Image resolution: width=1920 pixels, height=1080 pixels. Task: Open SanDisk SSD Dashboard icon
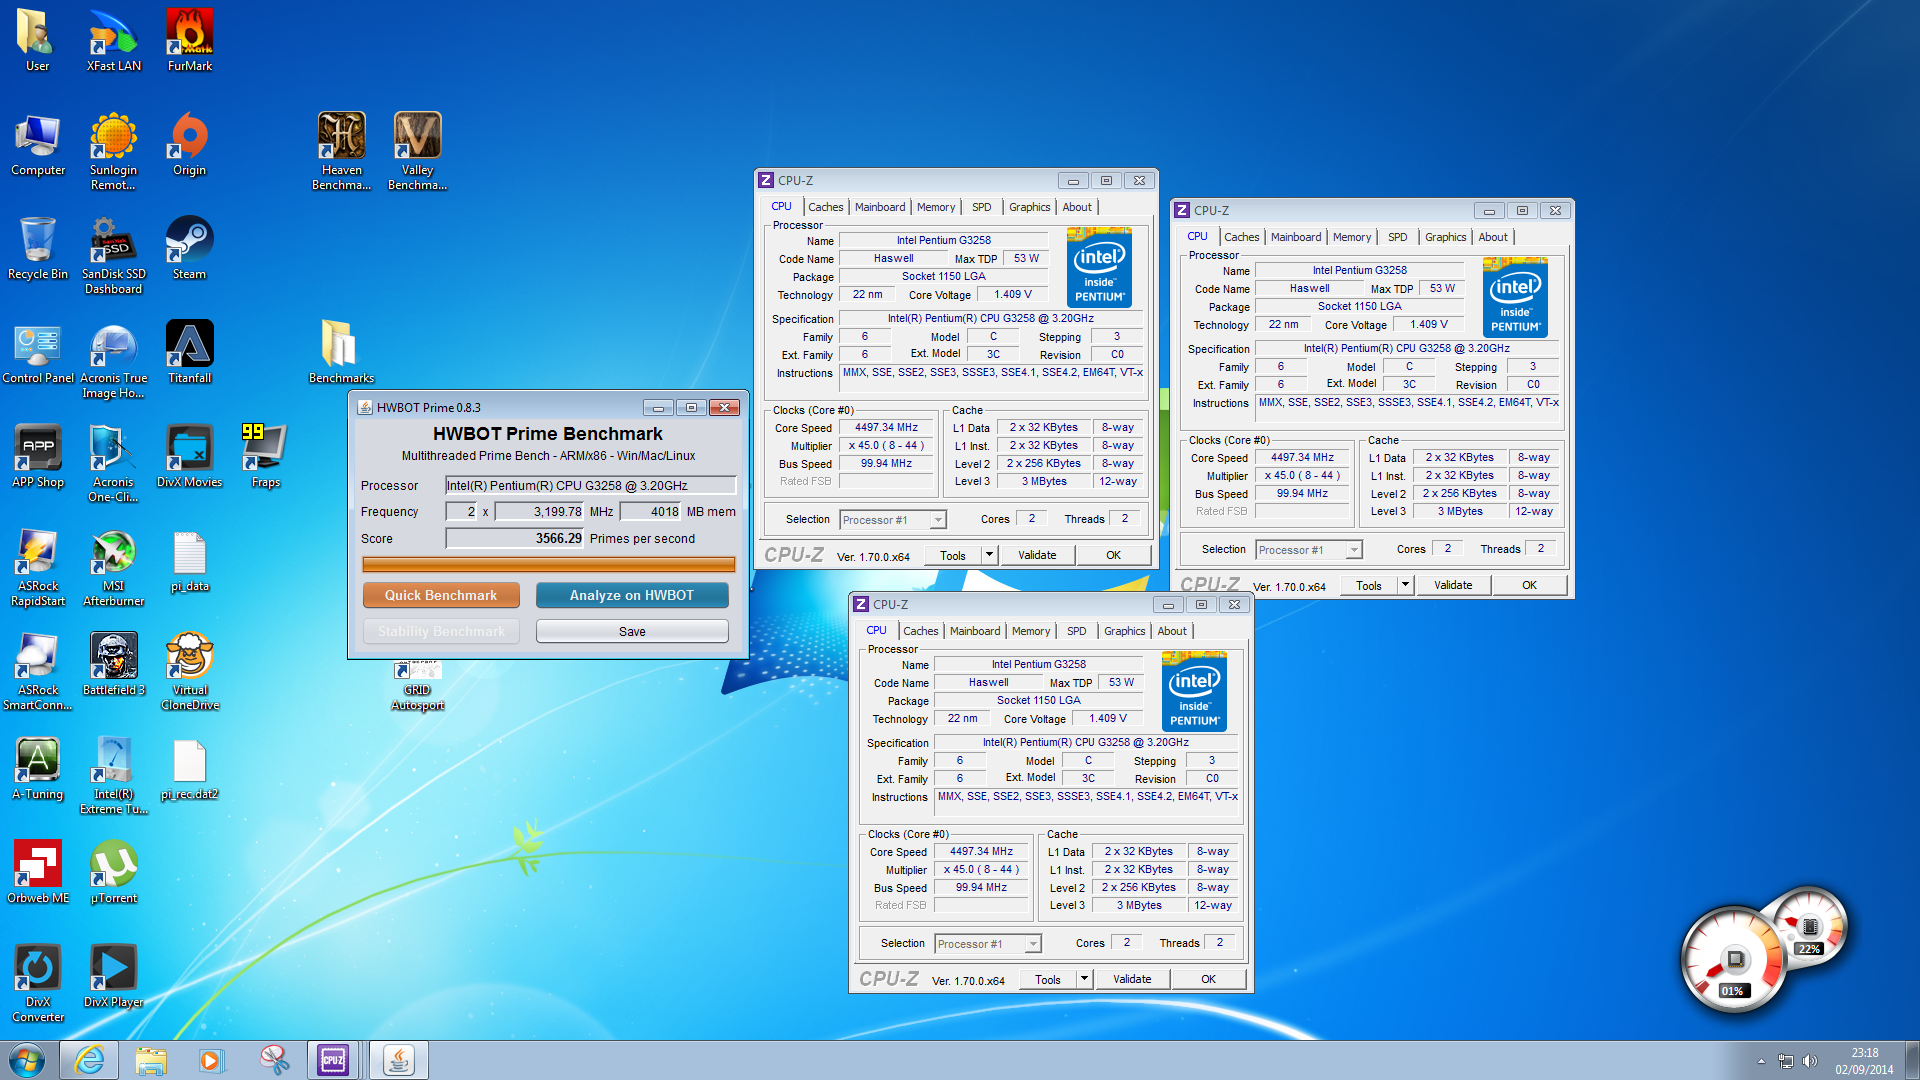[x=114, y=255]
